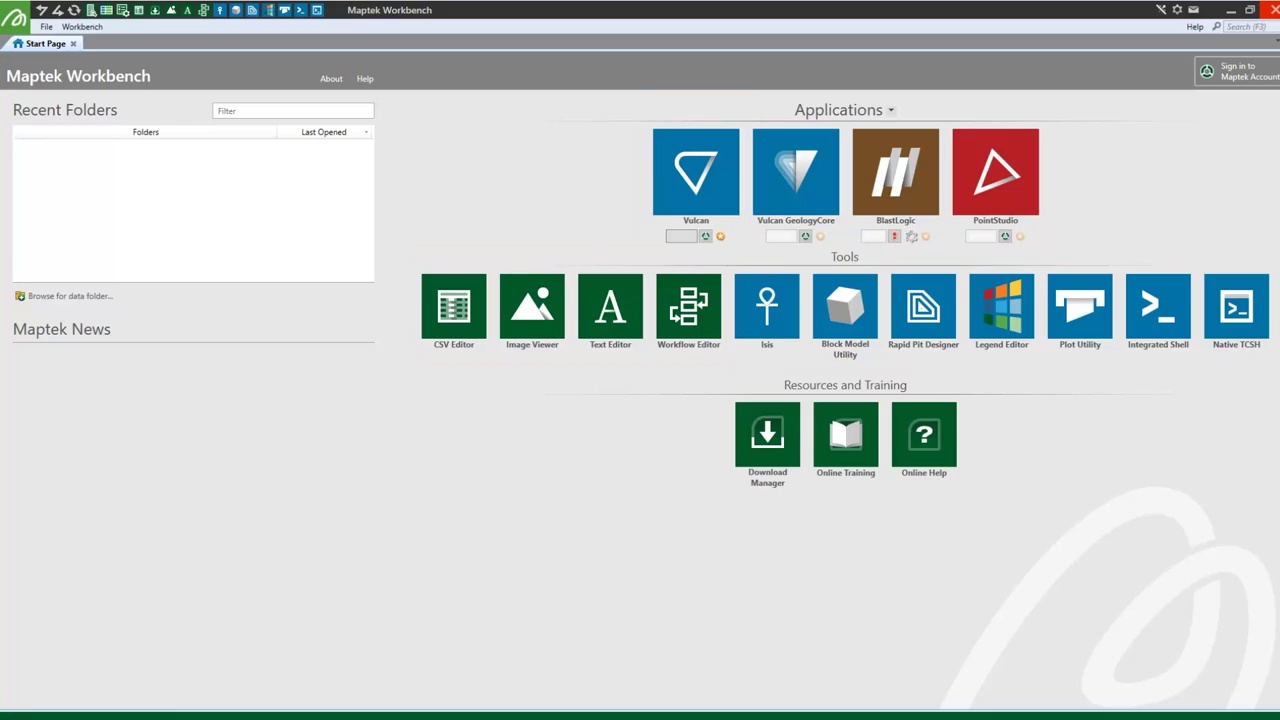The width and height of the screenshot is (1280, 720).
Task: Click the Image Viewer mountain icon in title toolbar
Action: [x=171, y=10]
